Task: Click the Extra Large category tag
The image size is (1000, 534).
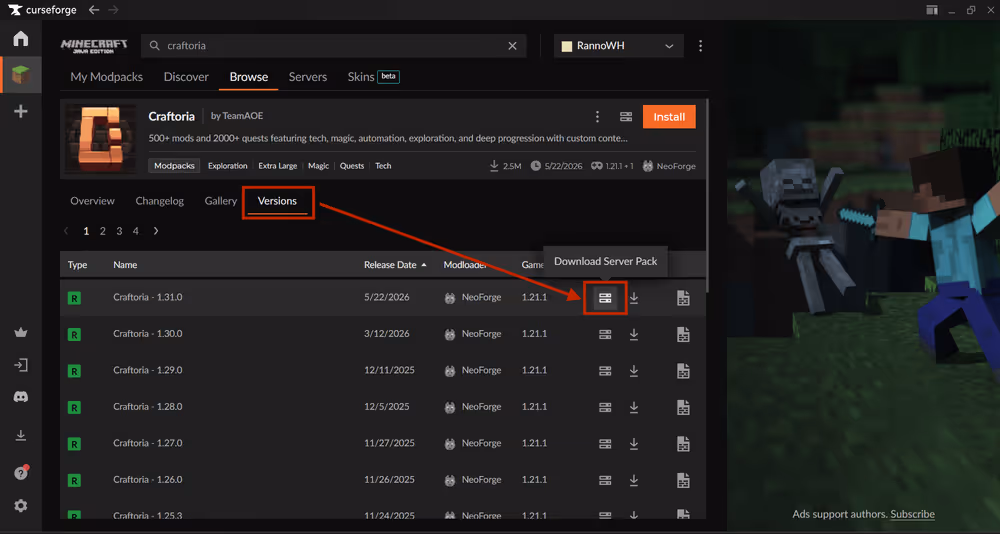Action: click(277, 166)
